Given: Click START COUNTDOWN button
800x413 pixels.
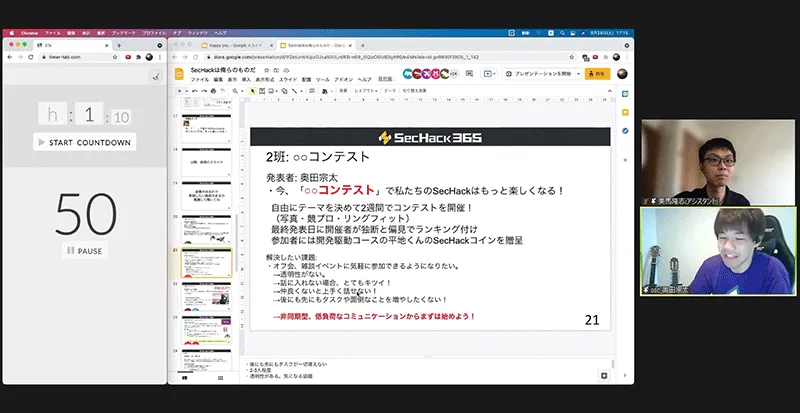Looking at the screenshot, I should [85, 142].
